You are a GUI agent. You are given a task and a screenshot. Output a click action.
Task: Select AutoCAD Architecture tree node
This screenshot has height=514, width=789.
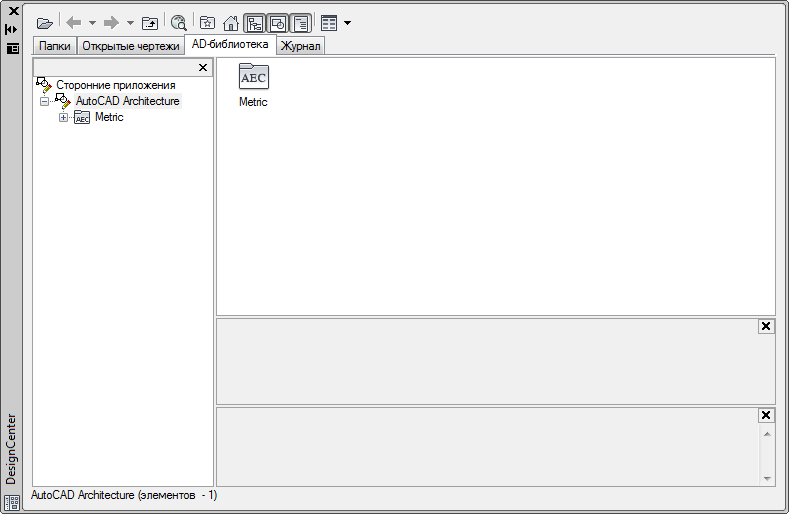point(128,101)
